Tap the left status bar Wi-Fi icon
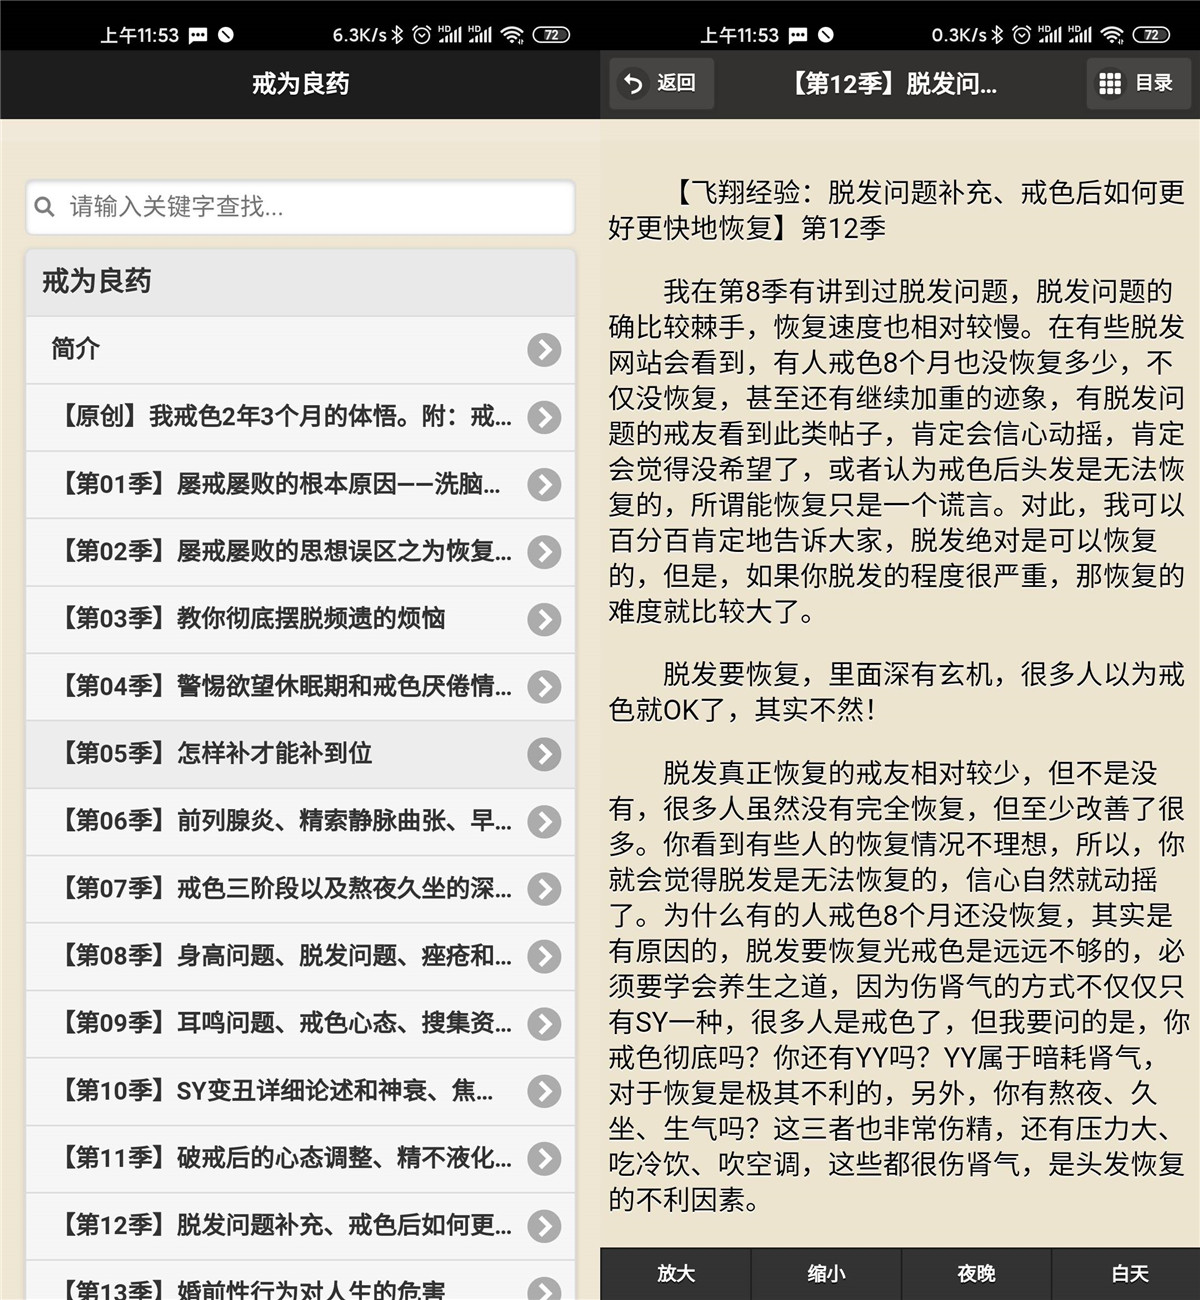Image resolution: width=1200 pixels, height=1300 pixels. point(512,35)
